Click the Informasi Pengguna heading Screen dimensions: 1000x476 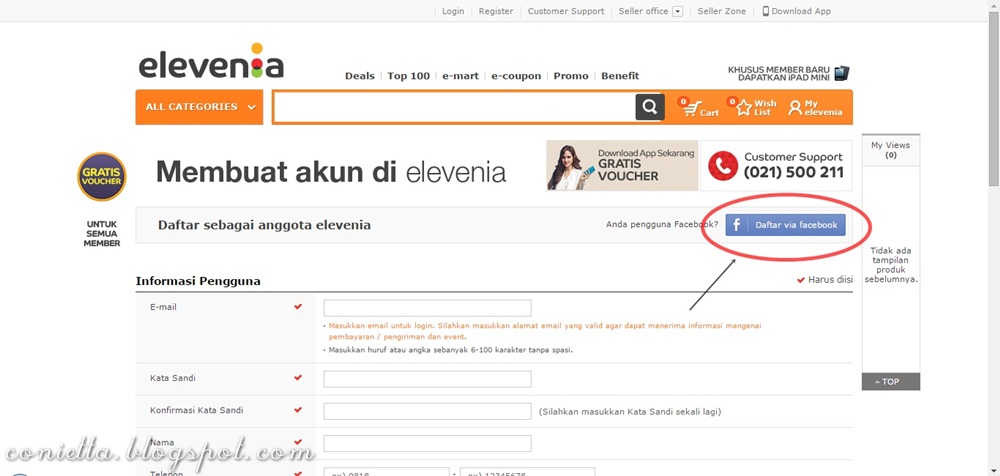198,281
